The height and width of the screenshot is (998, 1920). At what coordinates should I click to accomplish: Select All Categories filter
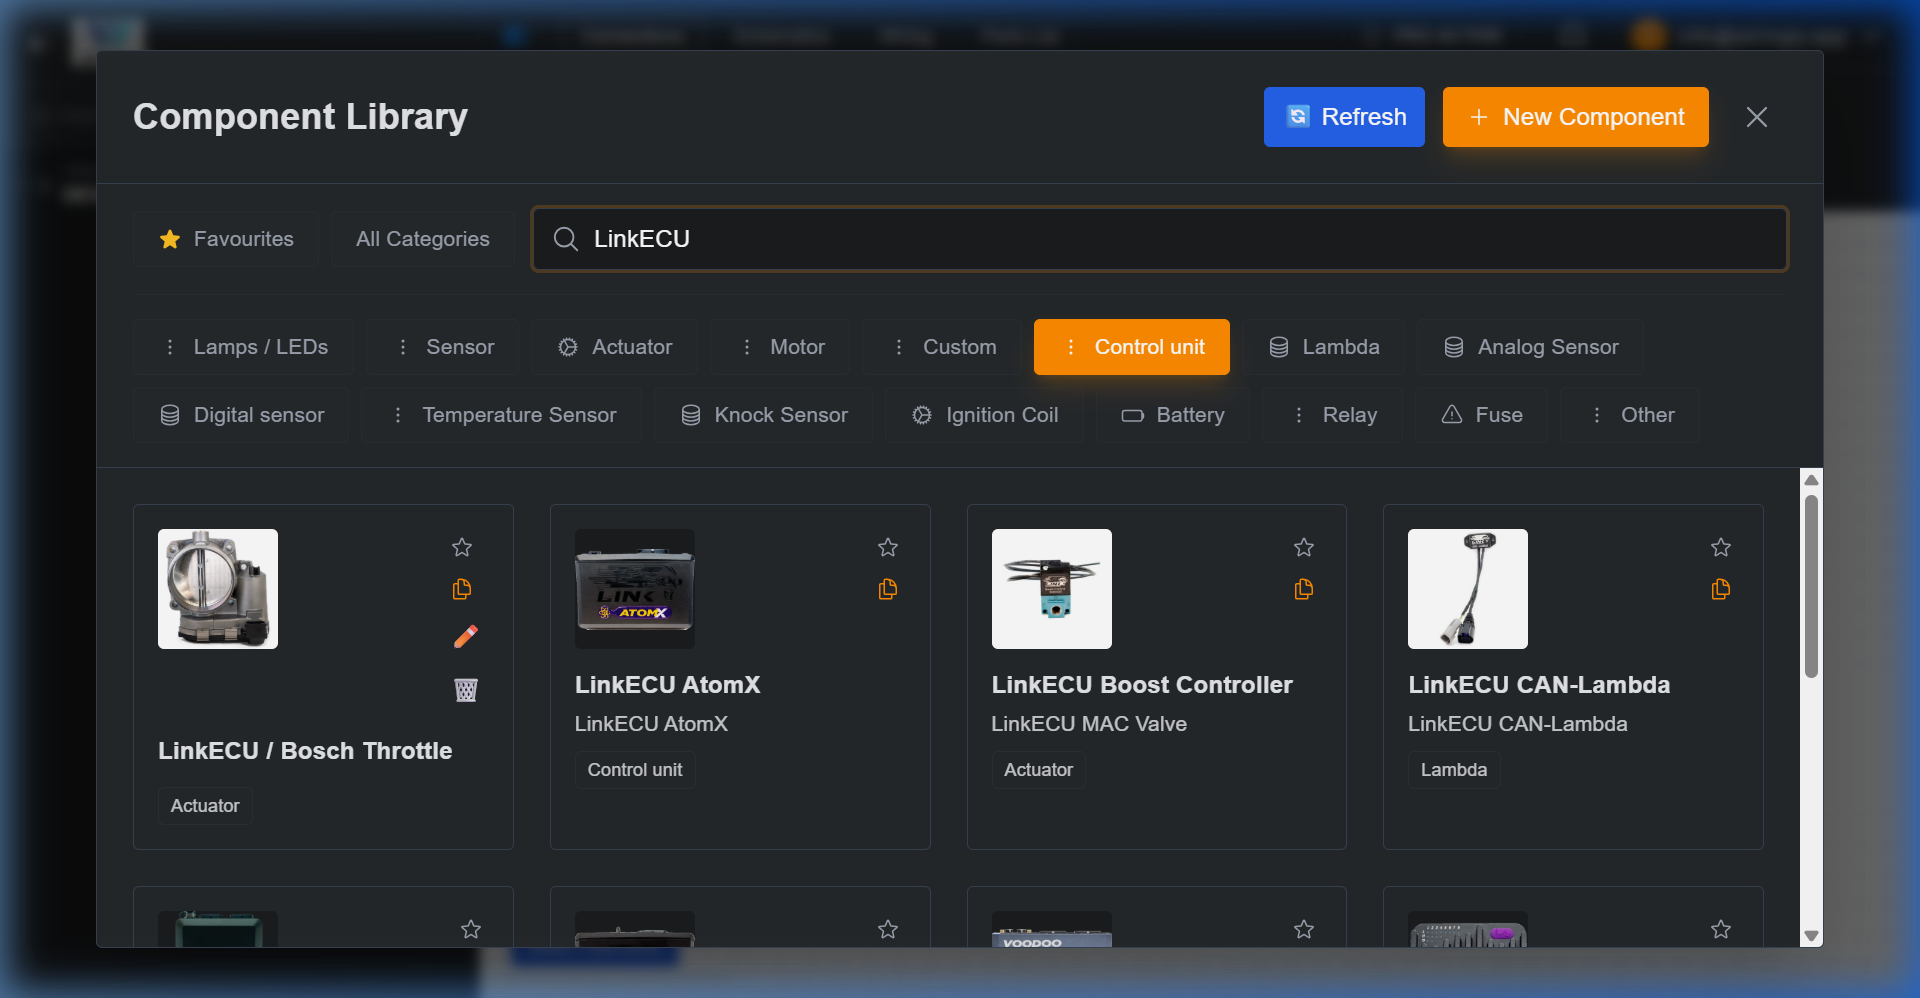point(423,239)
